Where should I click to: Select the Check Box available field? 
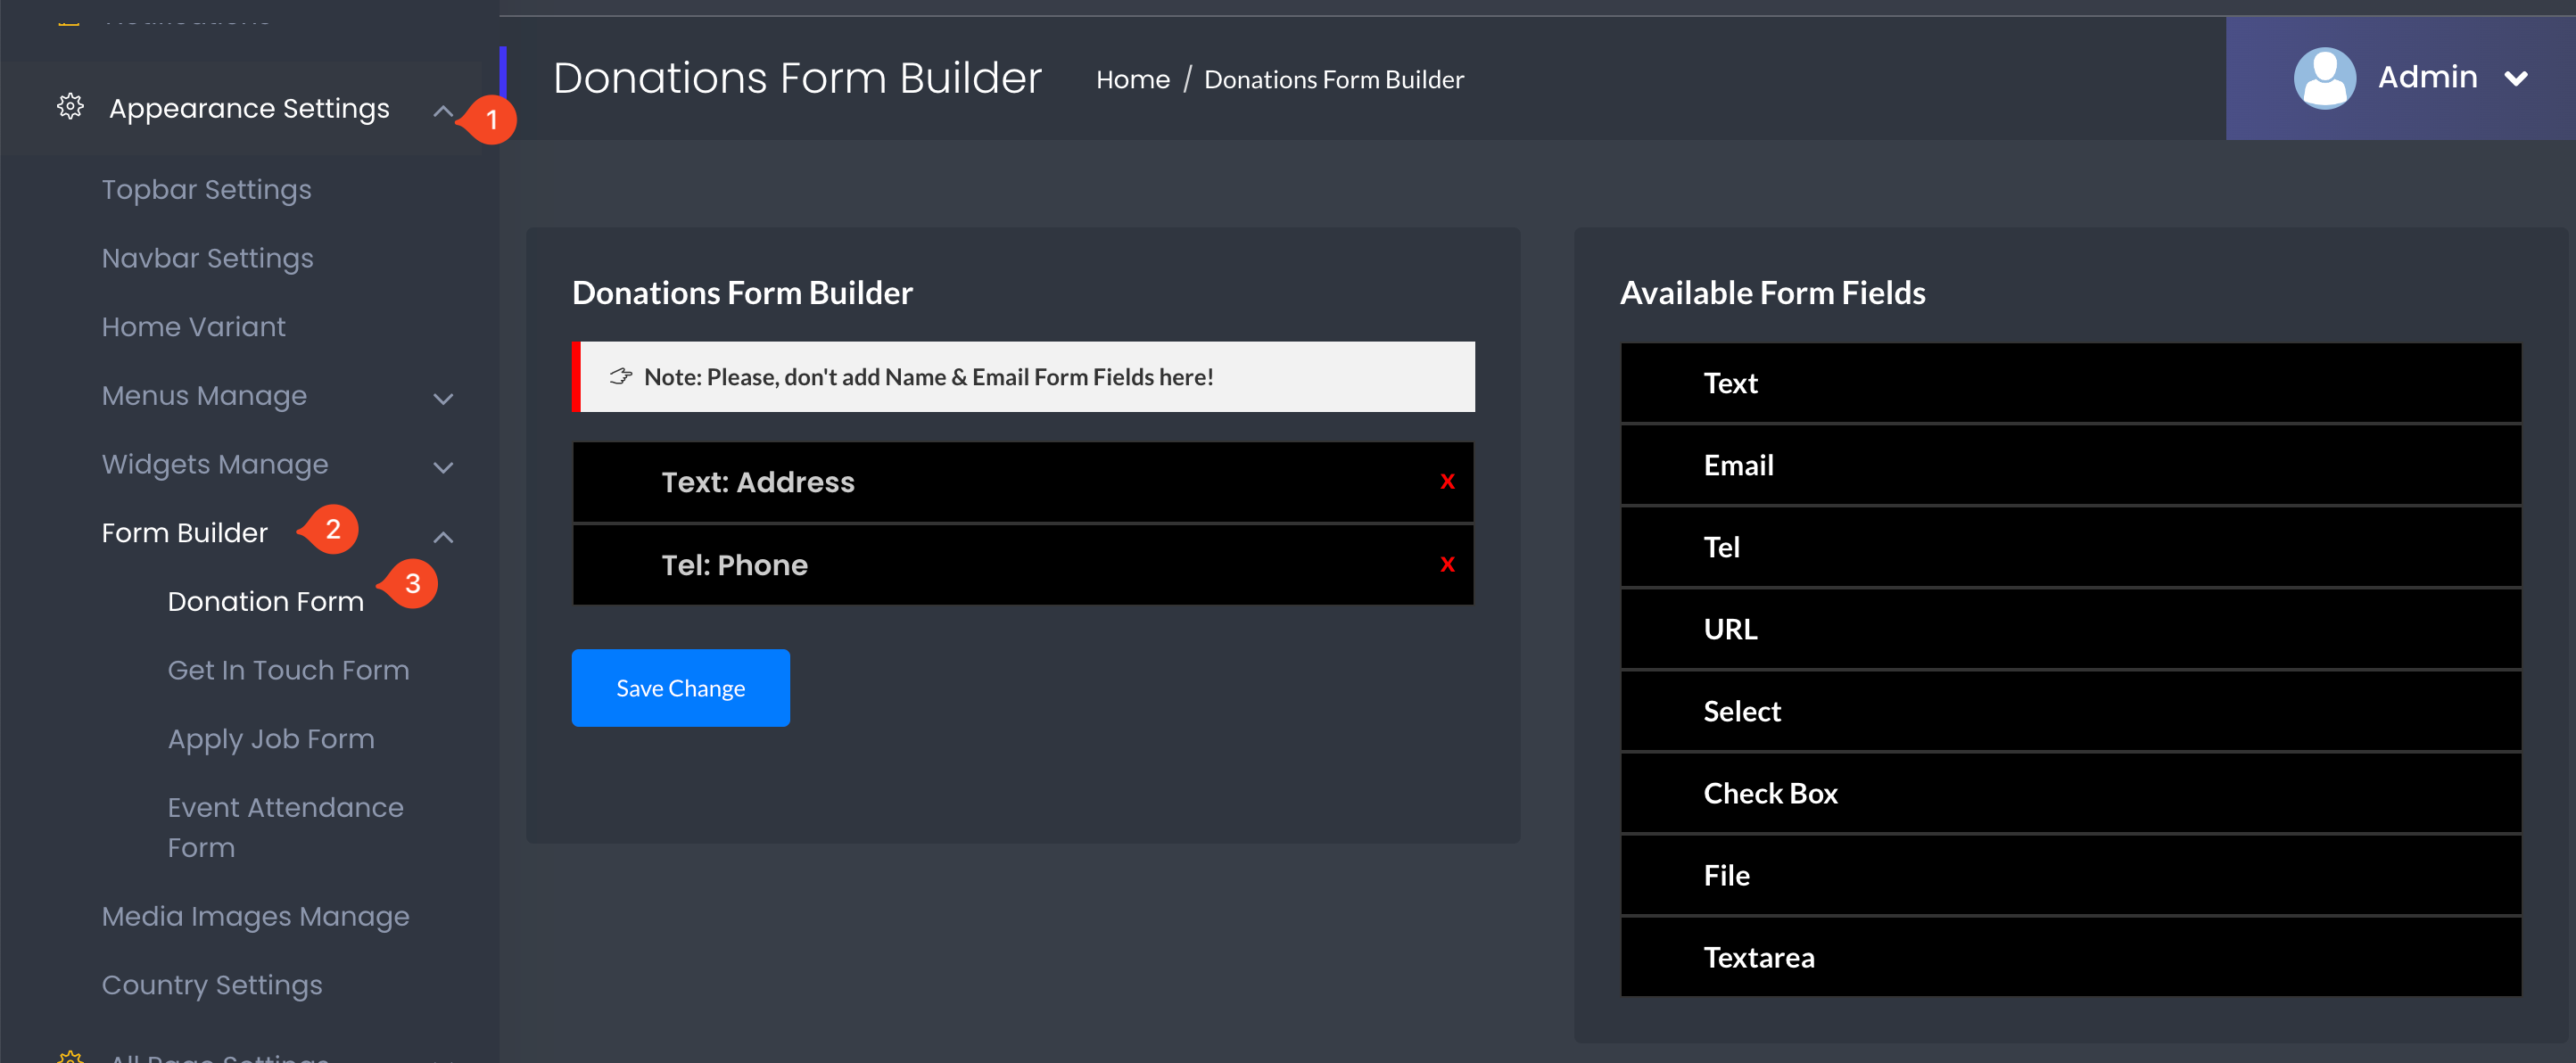tap(2071, 793)
